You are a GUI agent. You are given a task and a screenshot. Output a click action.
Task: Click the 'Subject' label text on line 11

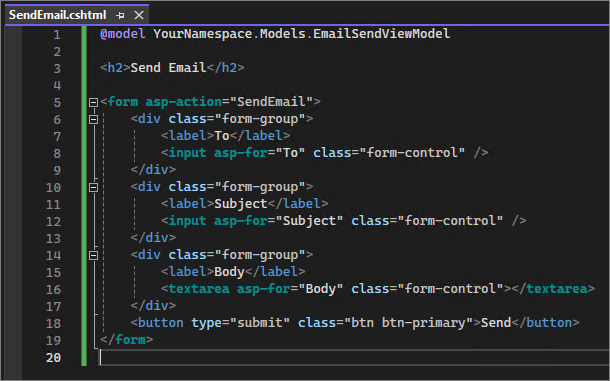coord(241,204)
